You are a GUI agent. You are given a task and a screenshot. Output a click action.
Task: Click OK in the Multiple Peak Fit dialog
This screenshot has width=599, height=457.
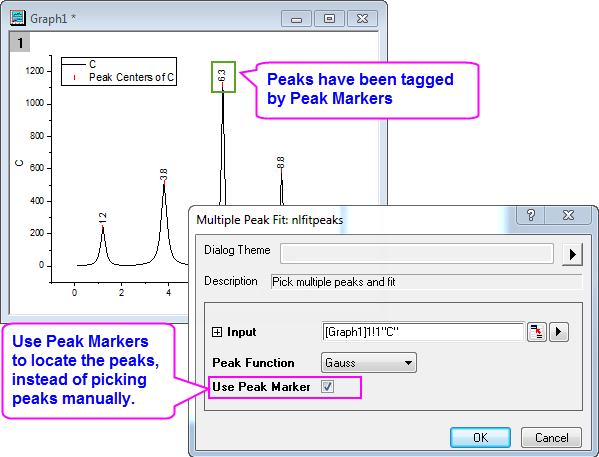[x=480, y=438]
